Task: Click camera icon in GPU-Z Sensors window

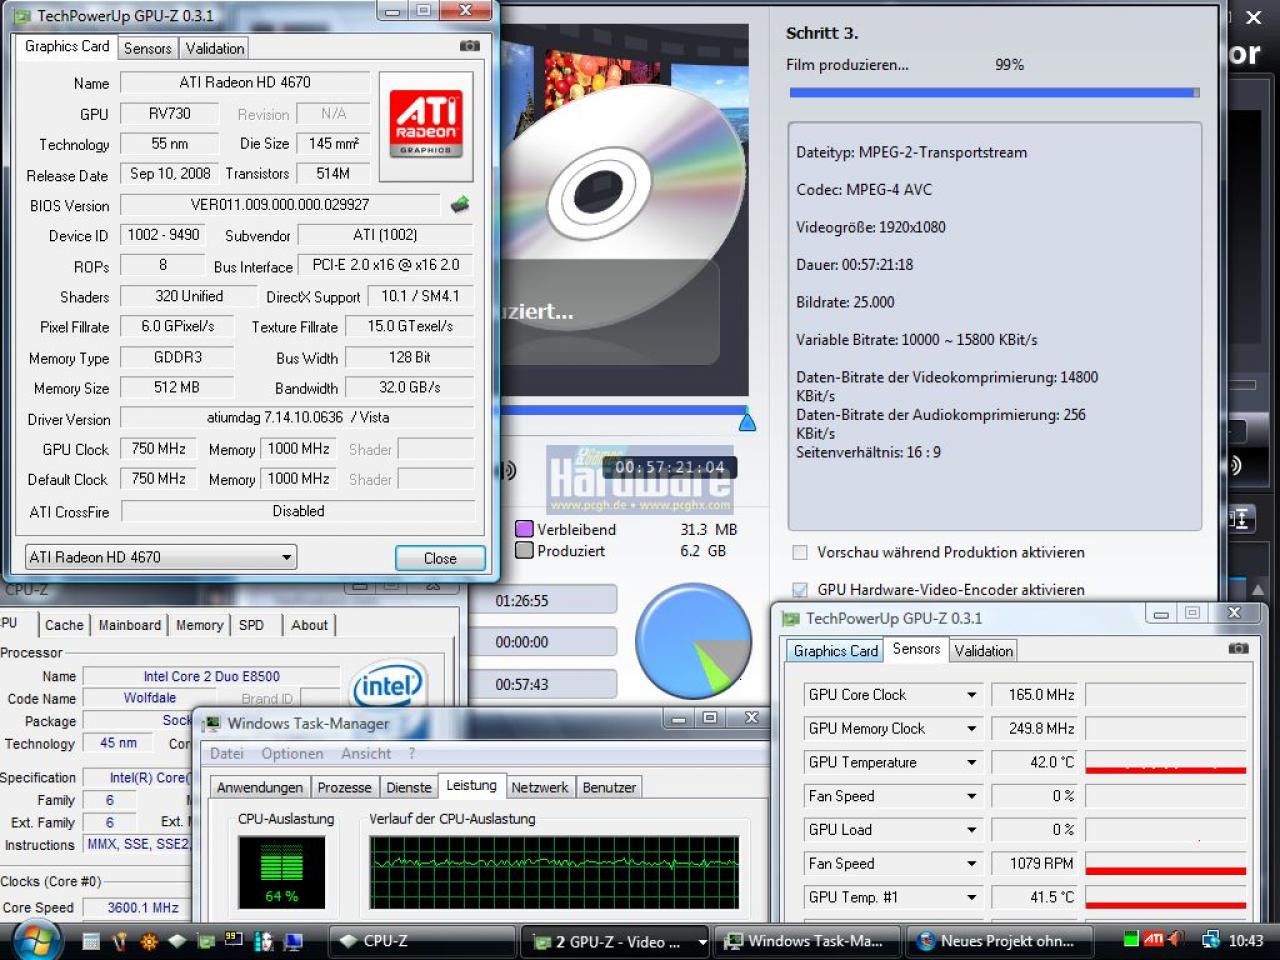Action: (1238, 648)
